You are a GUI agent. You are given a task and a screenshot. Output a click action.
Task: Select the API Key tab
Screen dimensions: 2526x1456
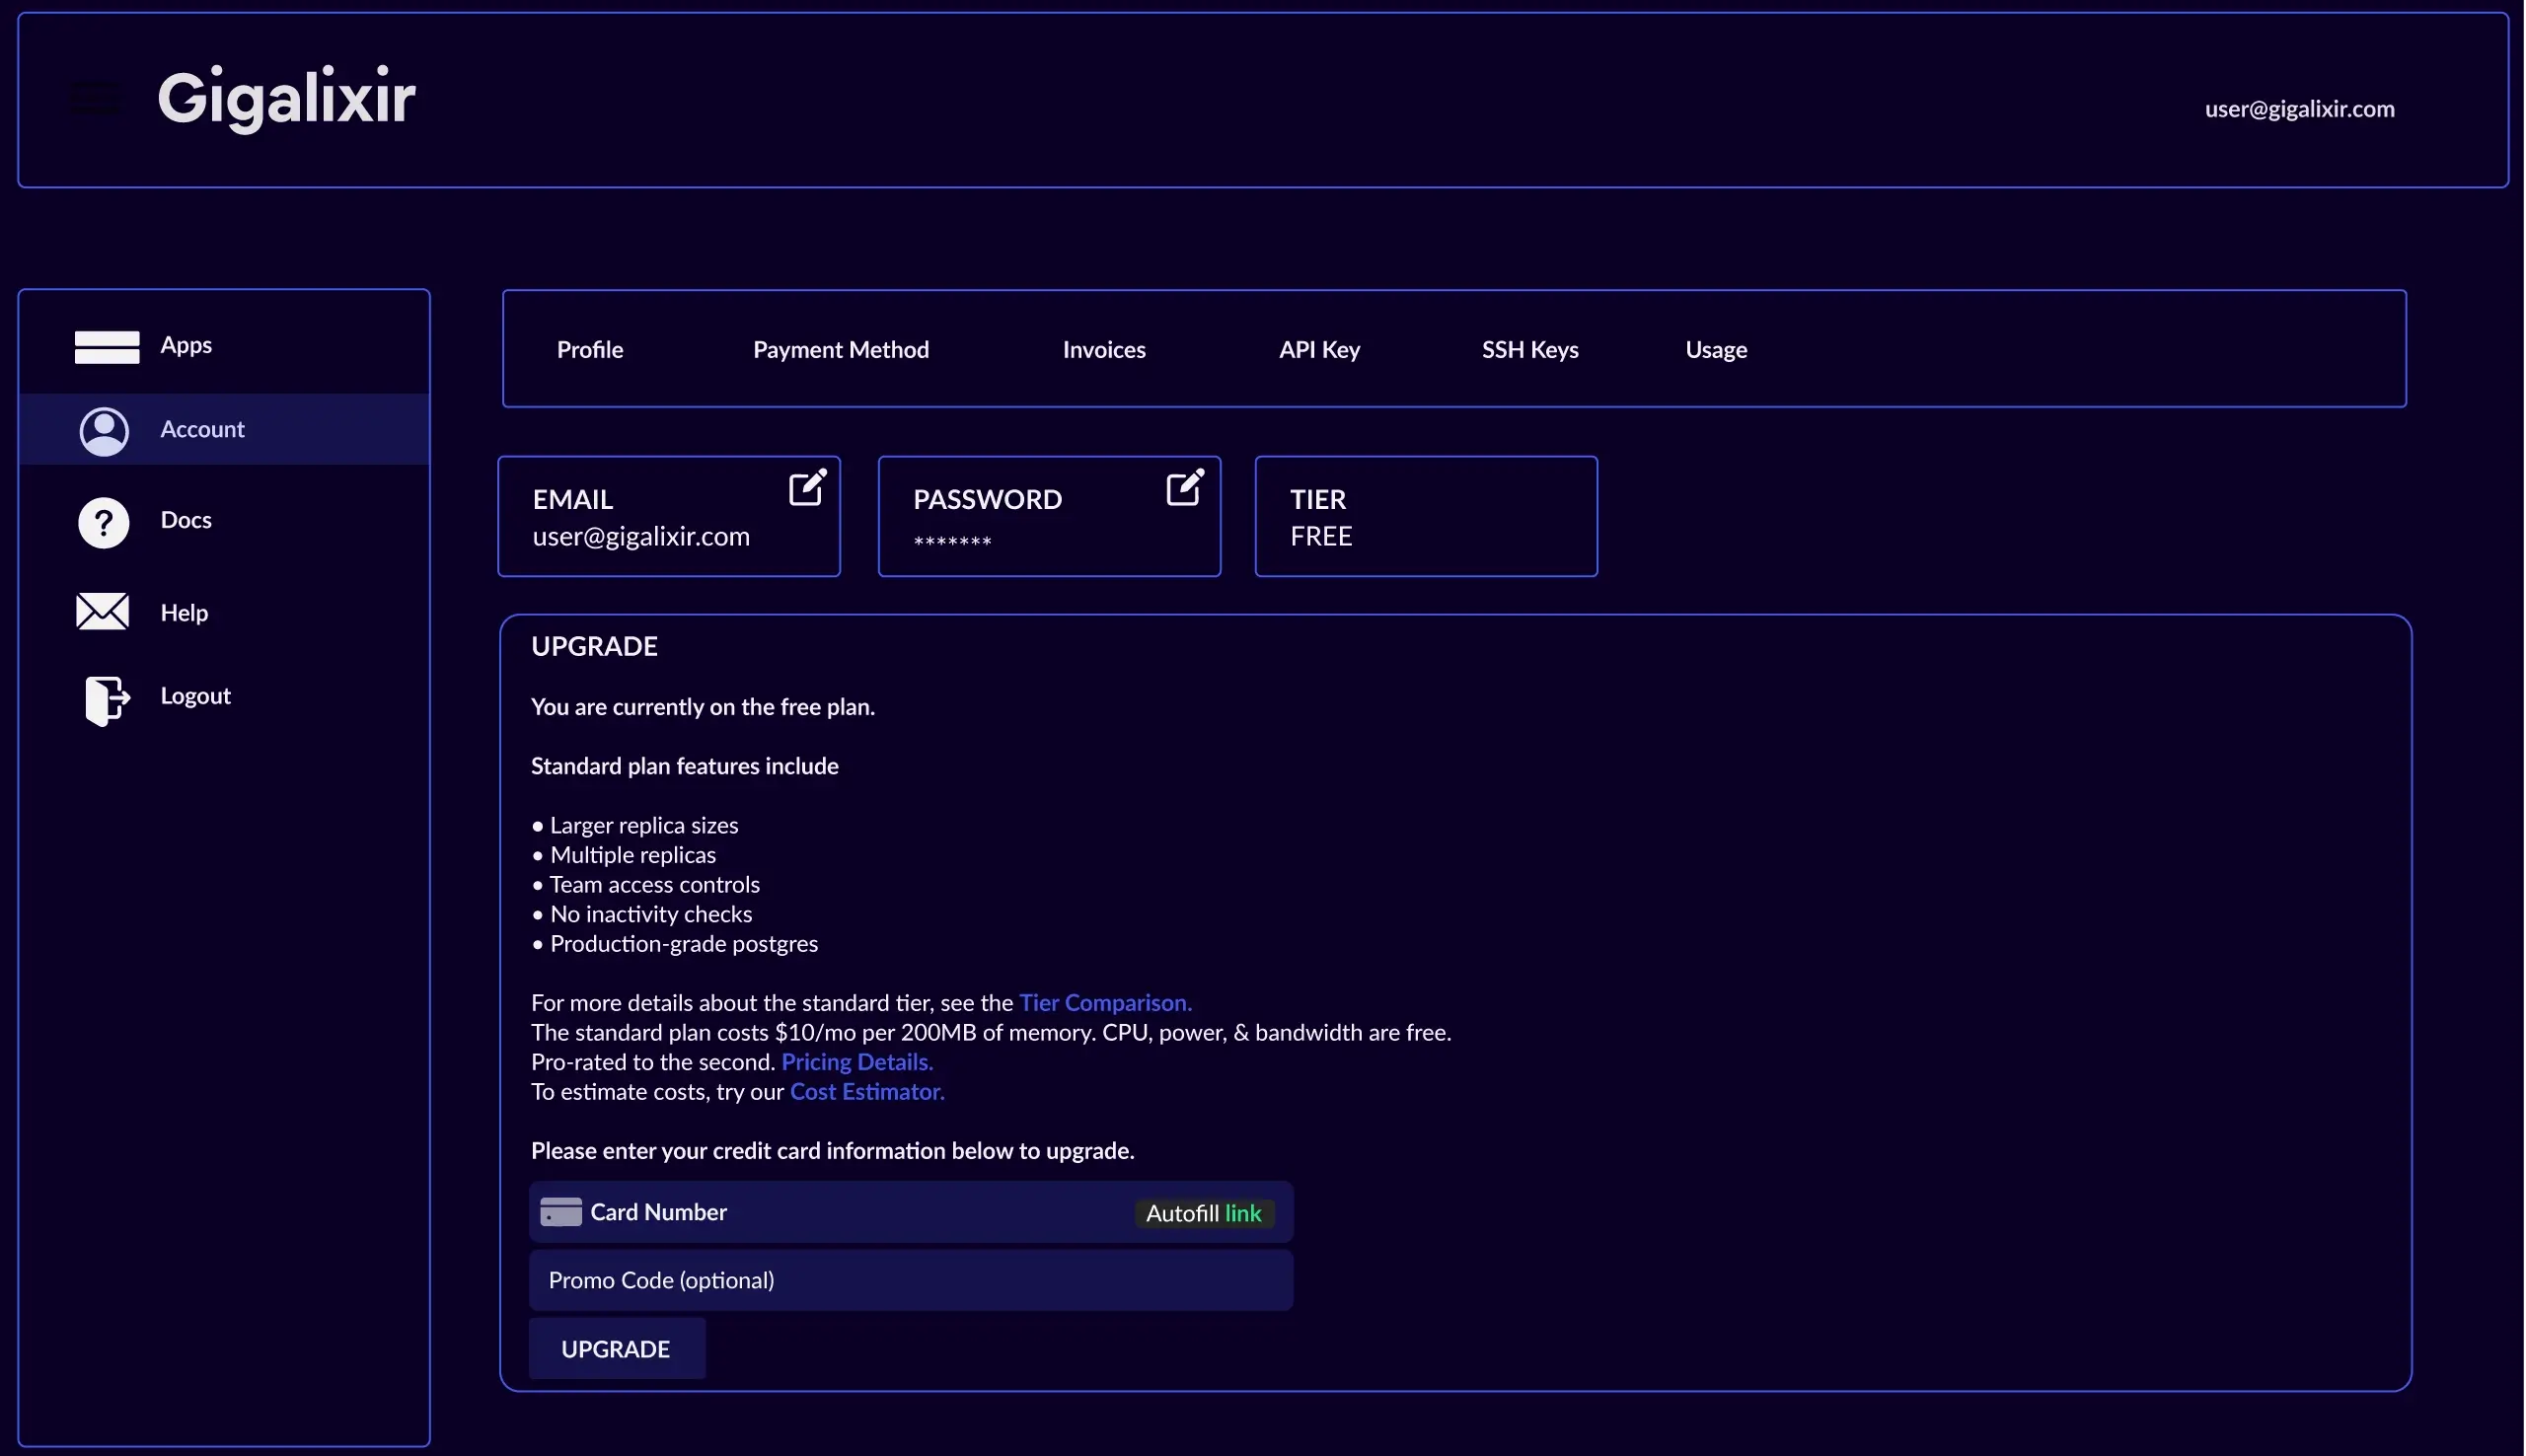[1319, 349]
